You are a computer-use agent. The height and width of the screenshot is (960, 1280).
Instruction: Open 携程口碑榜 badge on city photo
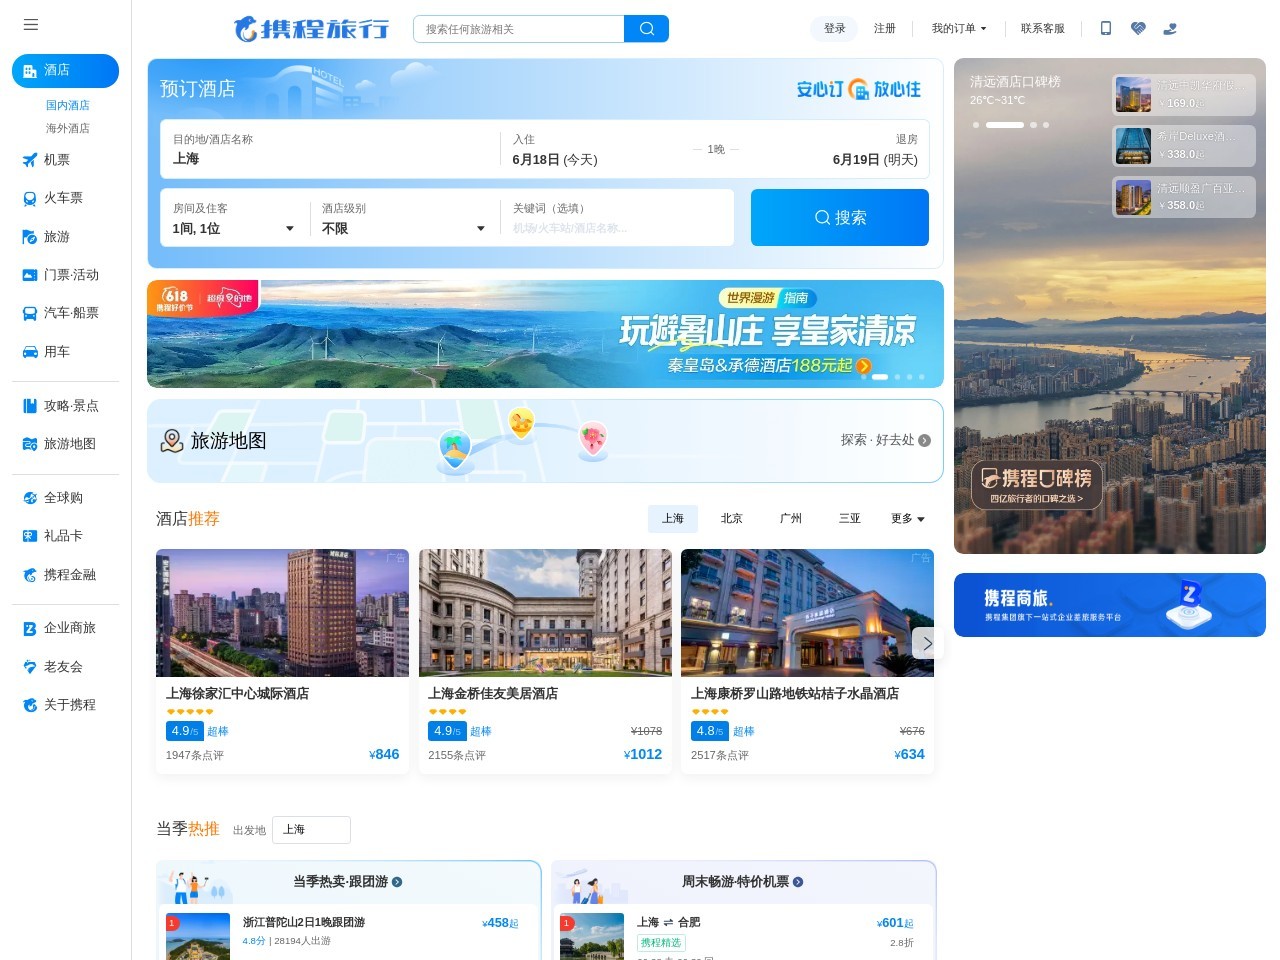pyautogui.click(x=1037, y=485)
